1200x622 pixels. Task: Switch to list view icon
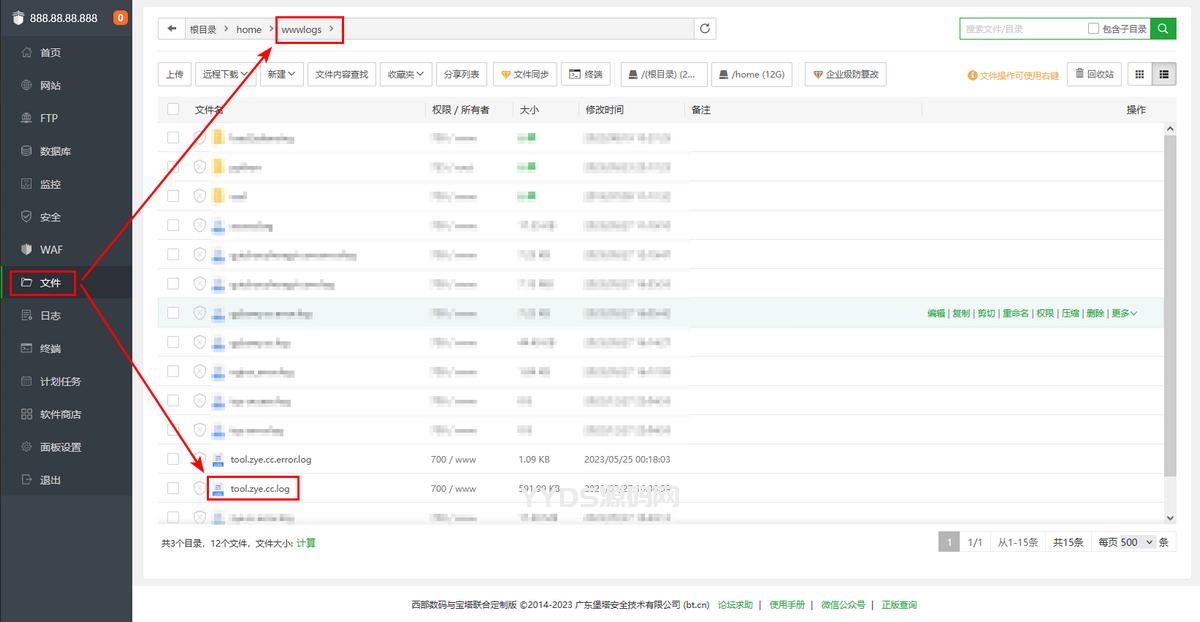[1164, 74]
